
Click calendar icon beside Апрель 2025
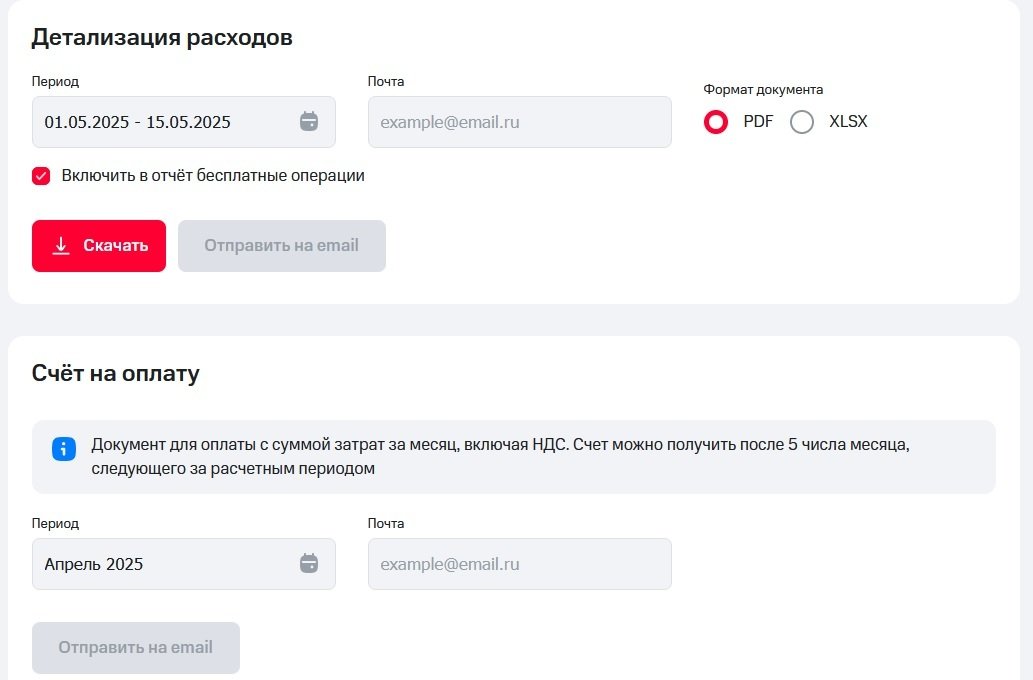tap(309, 564)
